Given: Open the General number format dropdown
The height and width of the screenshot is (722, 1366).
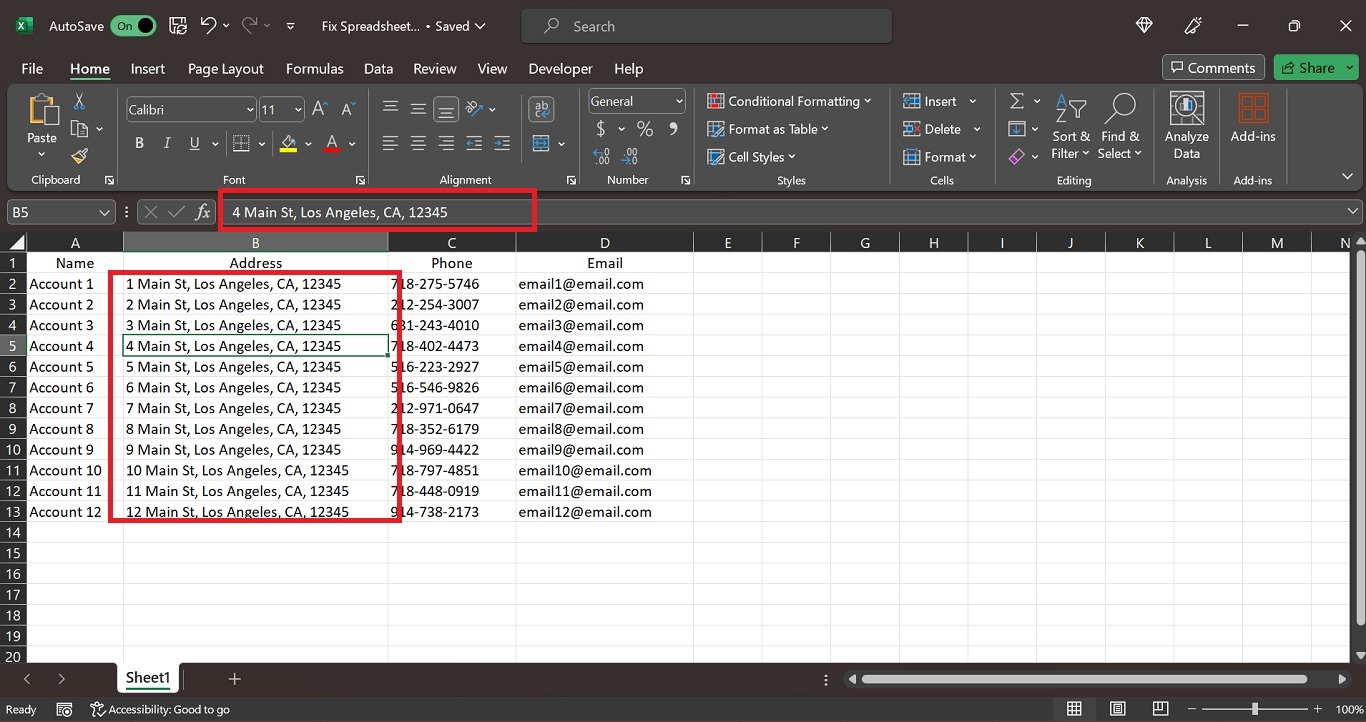Looking at the screenshot, I should [678, 101].
